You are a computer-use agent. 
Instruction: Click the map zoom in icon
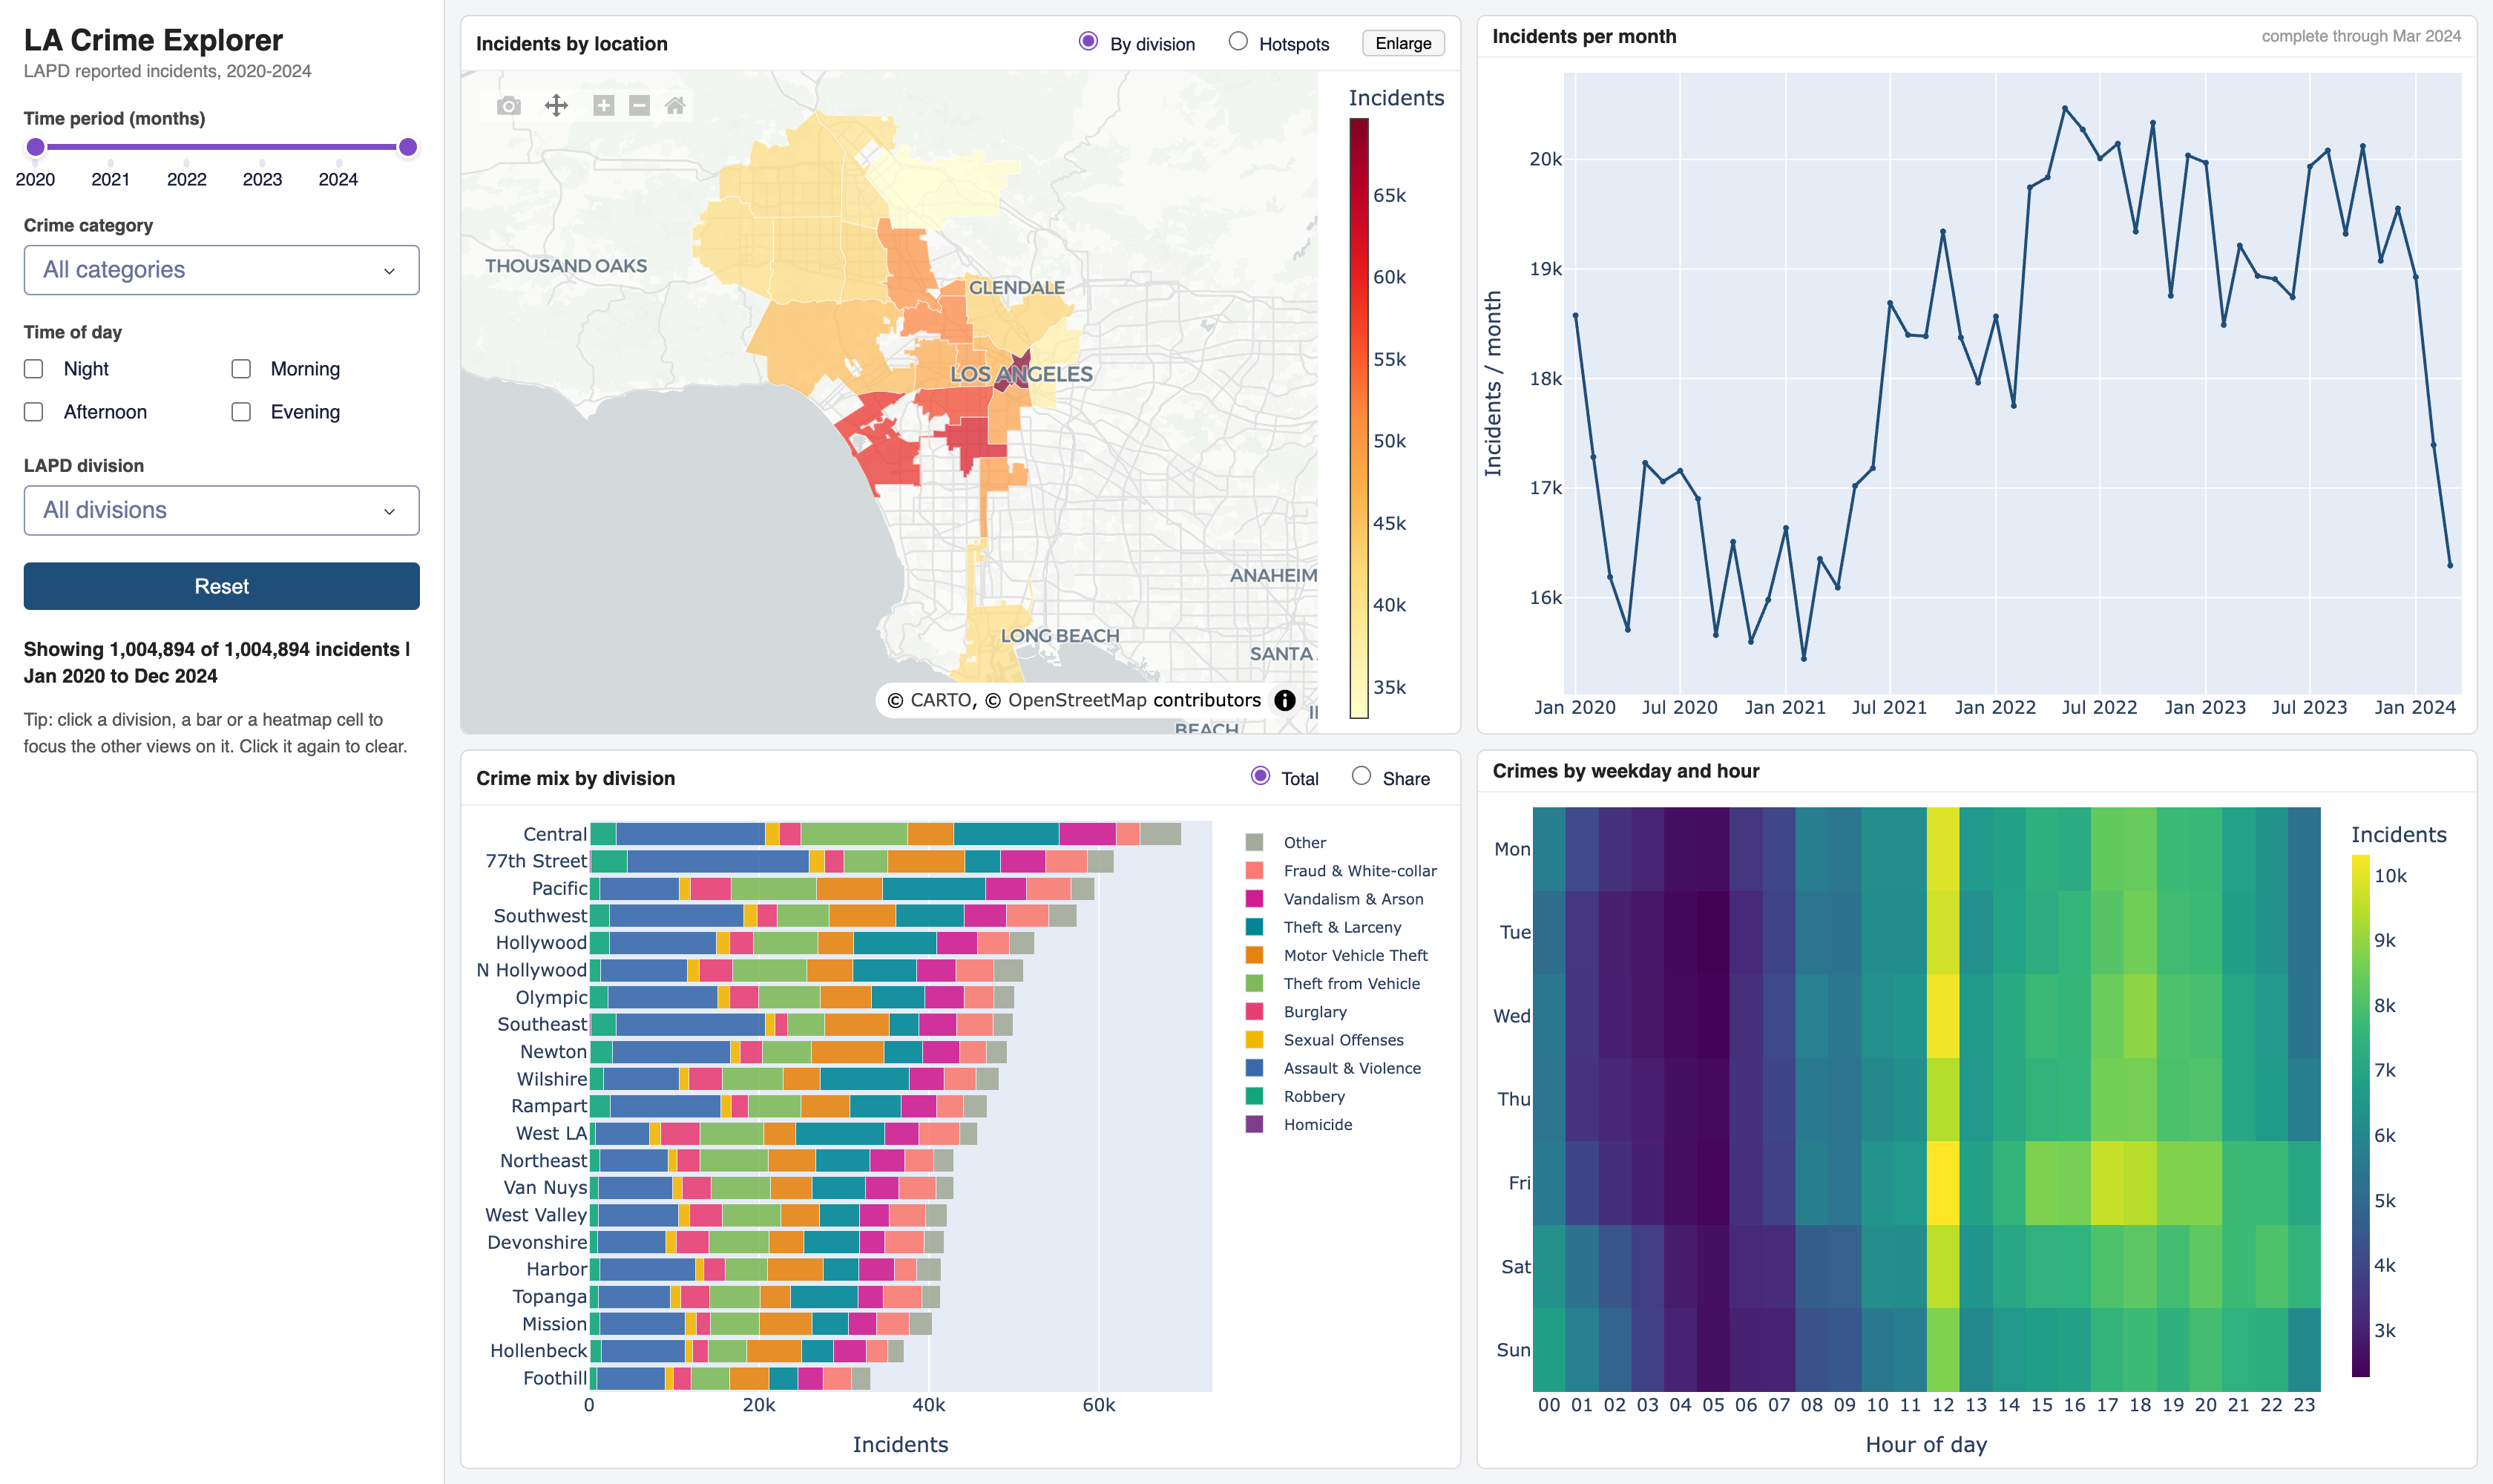click(604, 106)
